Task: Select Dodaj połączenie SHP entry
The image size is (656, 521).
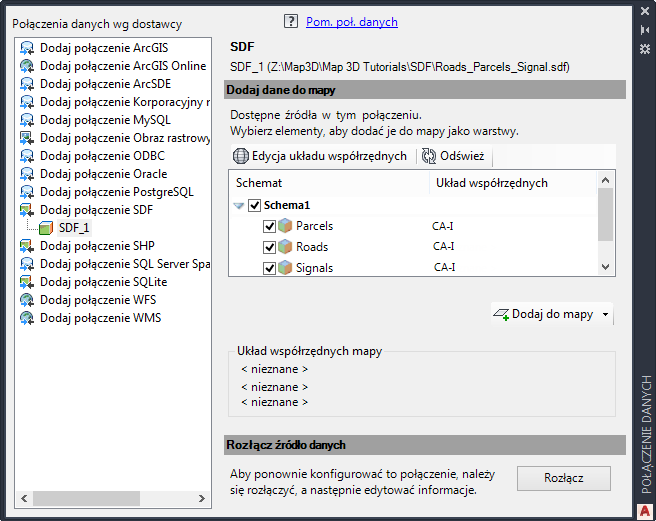Action: 97,246
